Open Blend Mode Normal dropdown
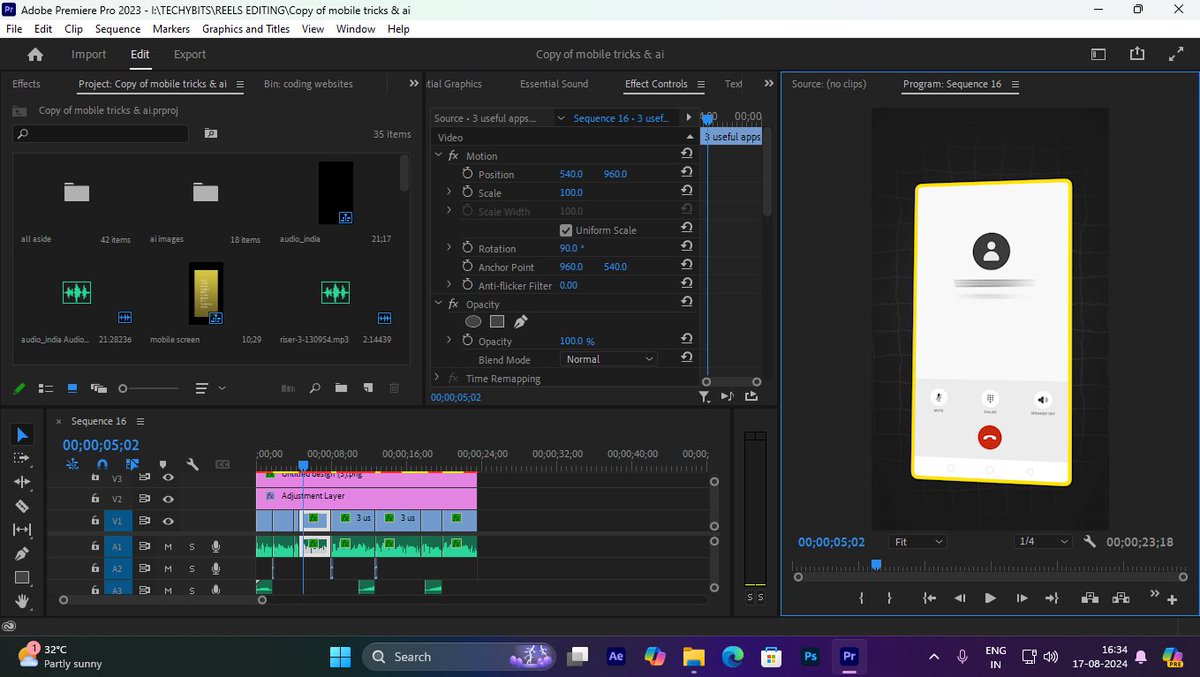 609,359
